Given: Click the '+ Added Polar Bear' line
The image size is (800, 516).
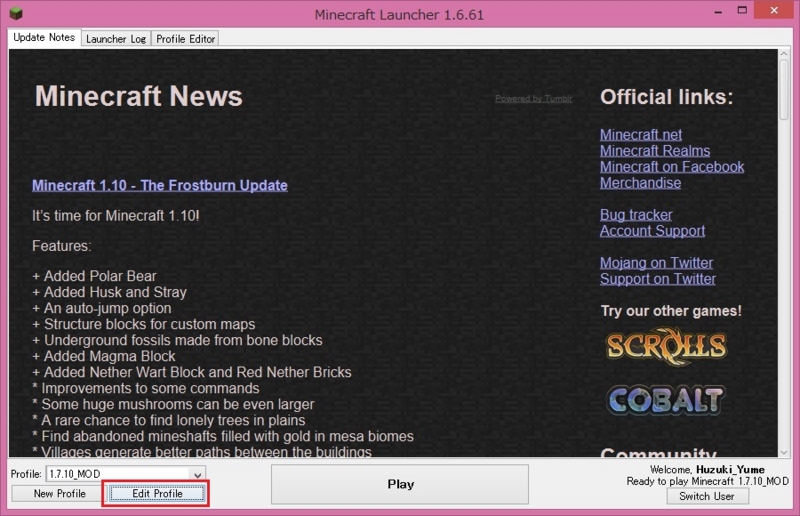Looking at the screenshot, I should pyautogui.click(x=94, y=276).
